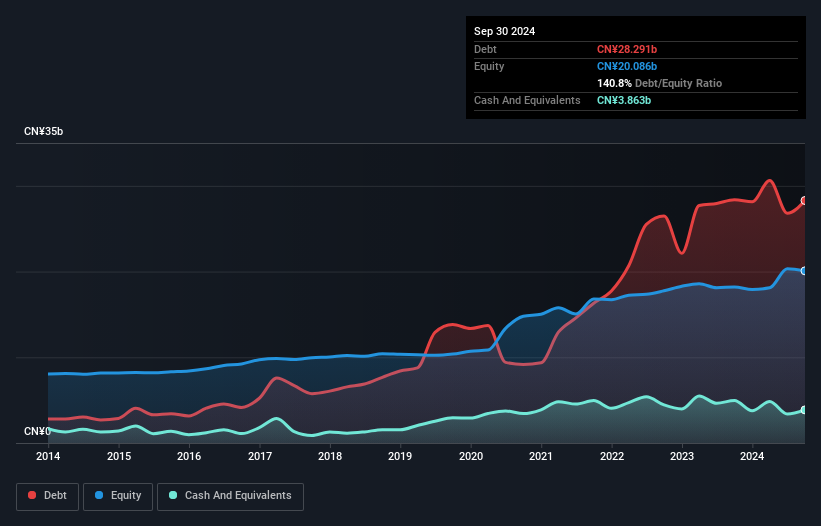Click the 2014 x-axis label
Viewport: 821px width, 526px height.
[x=48, y=456]
